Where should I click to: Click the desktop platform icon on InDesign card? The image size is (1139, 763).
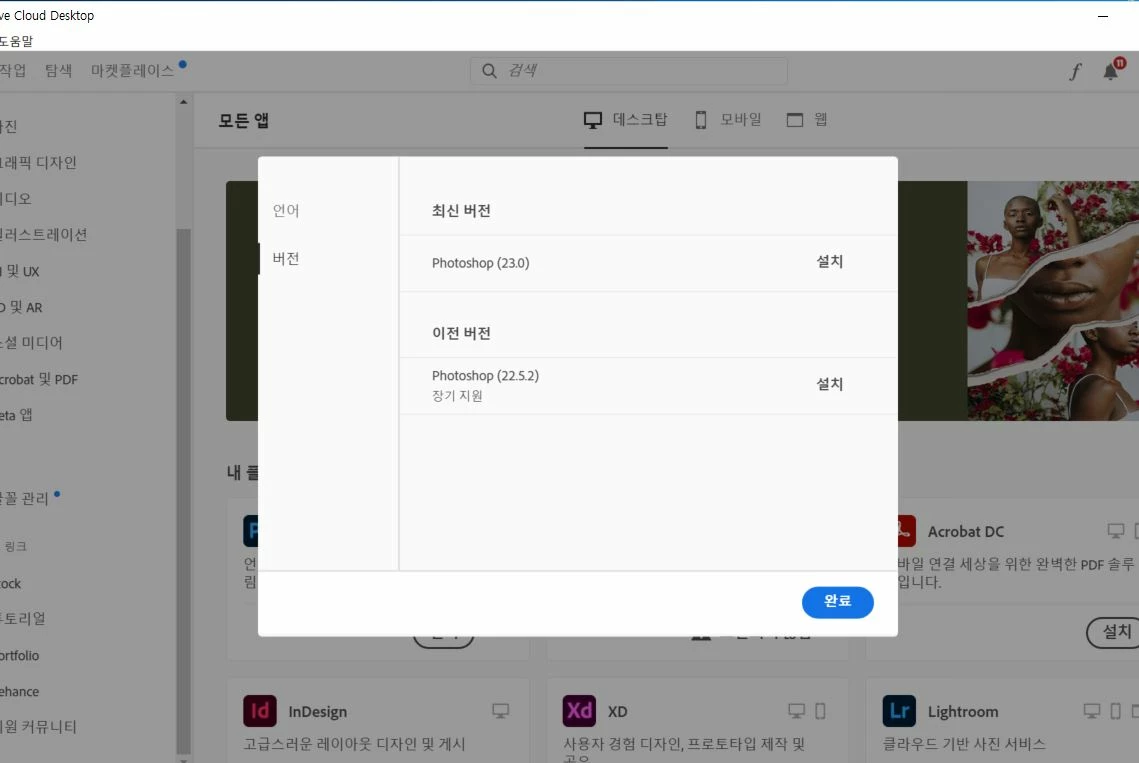pos(500,711)
